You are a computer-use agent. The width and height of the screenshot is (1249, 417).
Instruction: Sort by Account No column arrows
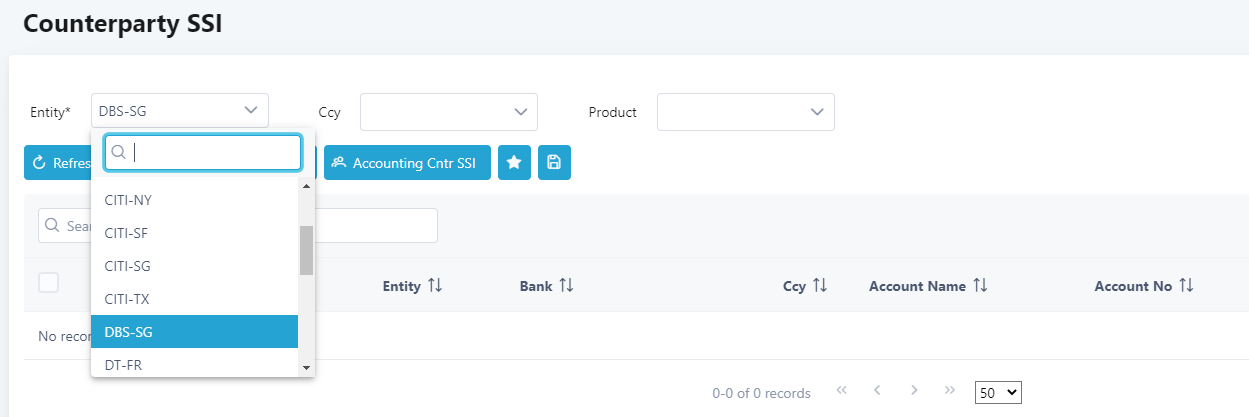(x=1186, y=286)
